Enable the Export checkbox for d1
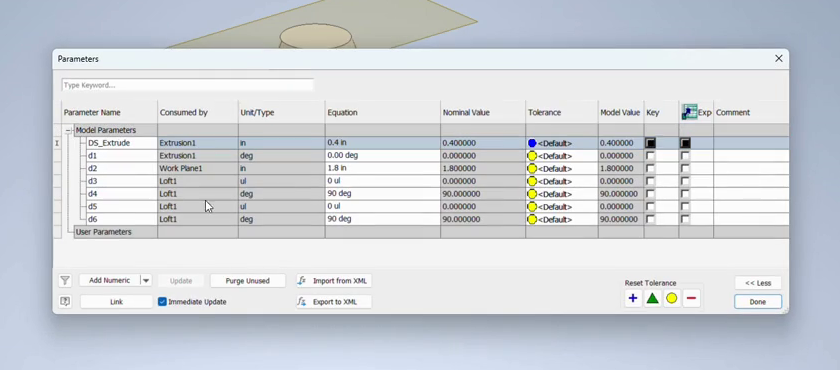Viewport: 840px width, 370px height. click(x=685, y=156)
